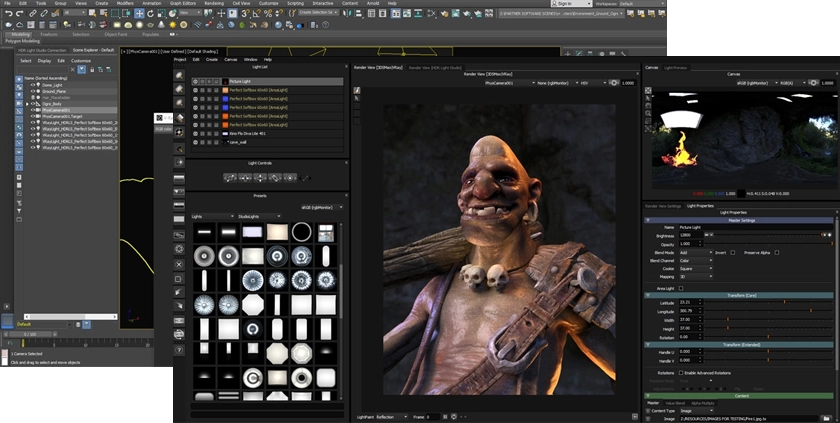The width and height of the screenshot is (840, 423).
Task: Open the Content Type dropdown set to Image
Action: [x=696, y=411]
